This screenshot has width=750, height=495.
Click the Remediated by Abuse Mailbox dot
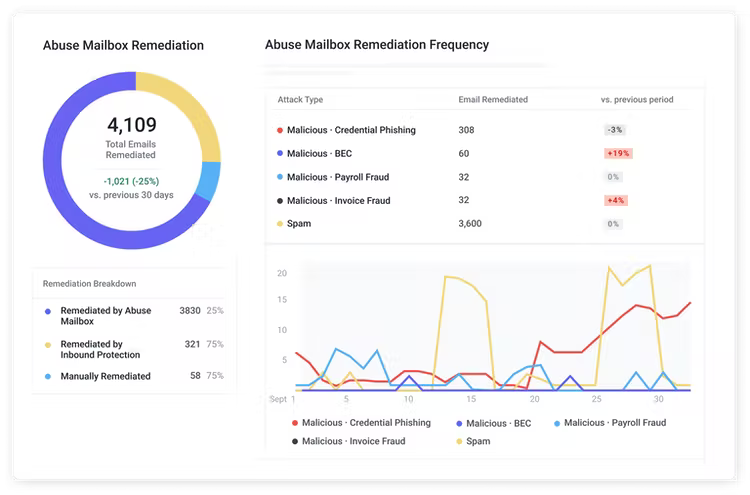(x=48, y=311)
